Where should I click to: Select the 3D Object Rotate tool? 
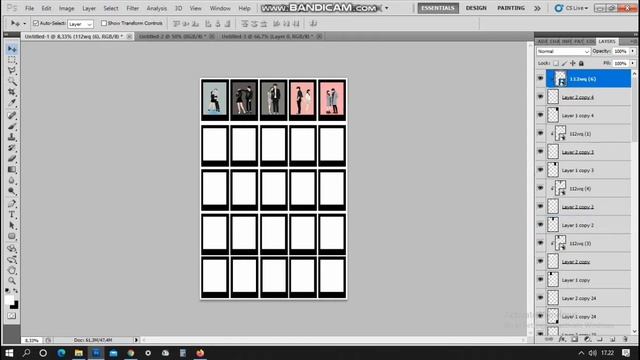tap(12, 248)
